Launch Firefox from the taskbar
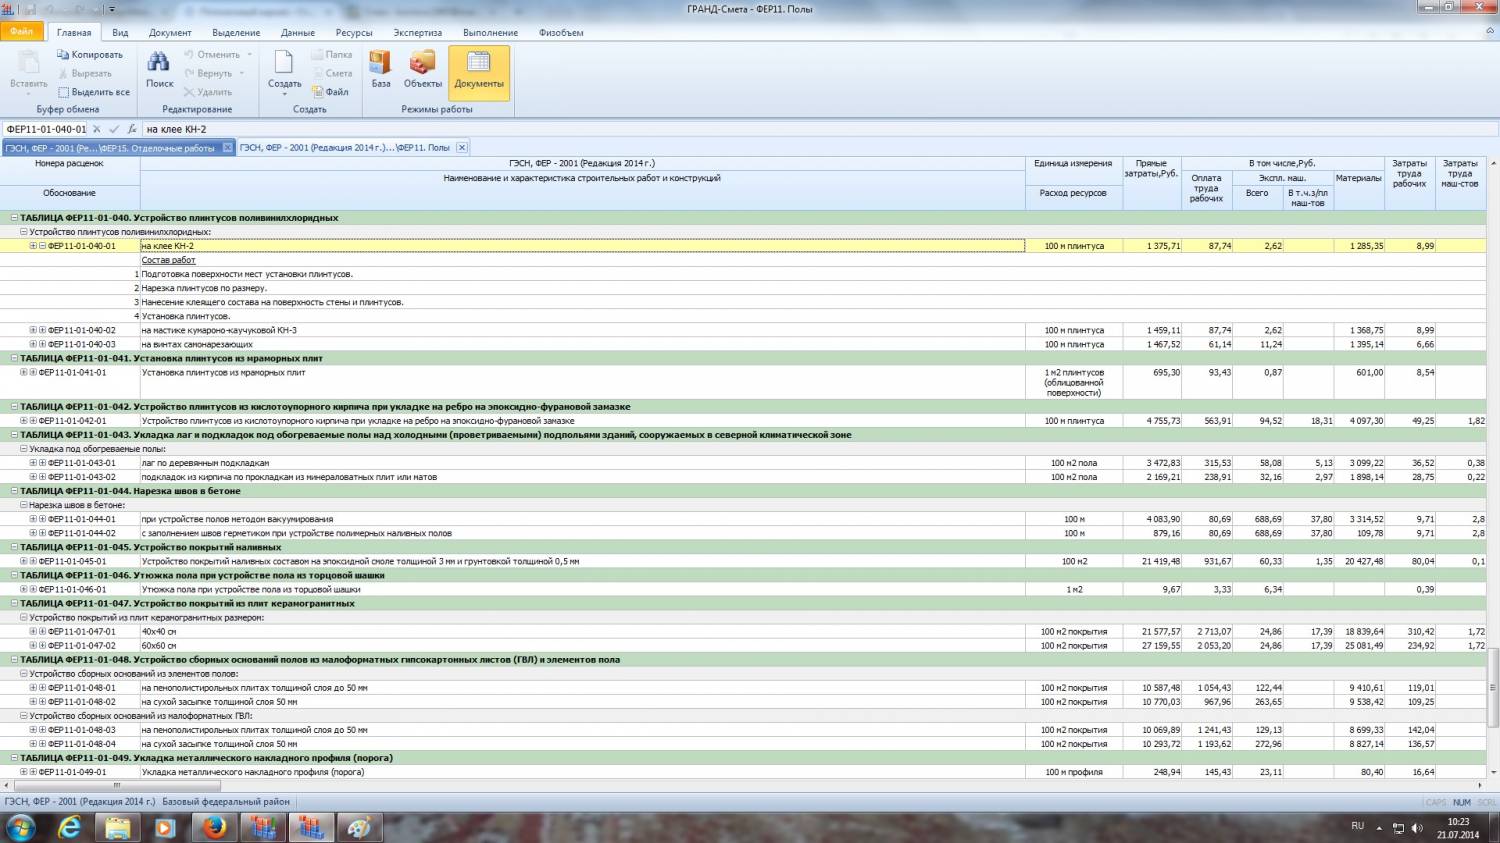Image resolution: width=1500 pixels, height=843 pixels. tap(214, 827)
